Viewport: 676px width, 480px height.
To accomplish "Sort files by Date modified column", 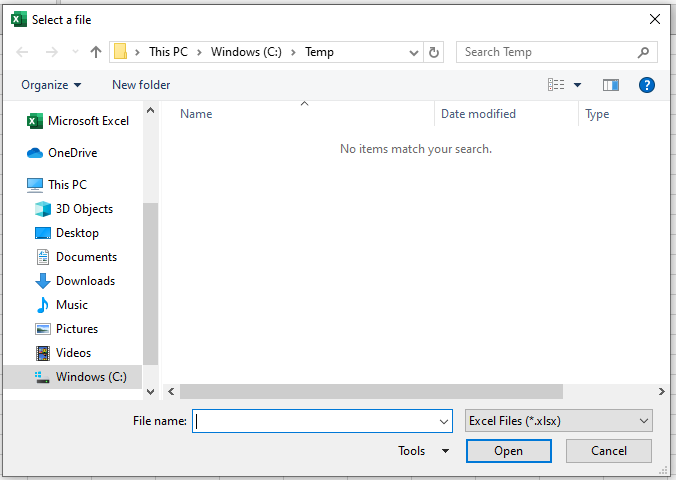I will click(478, 114).
